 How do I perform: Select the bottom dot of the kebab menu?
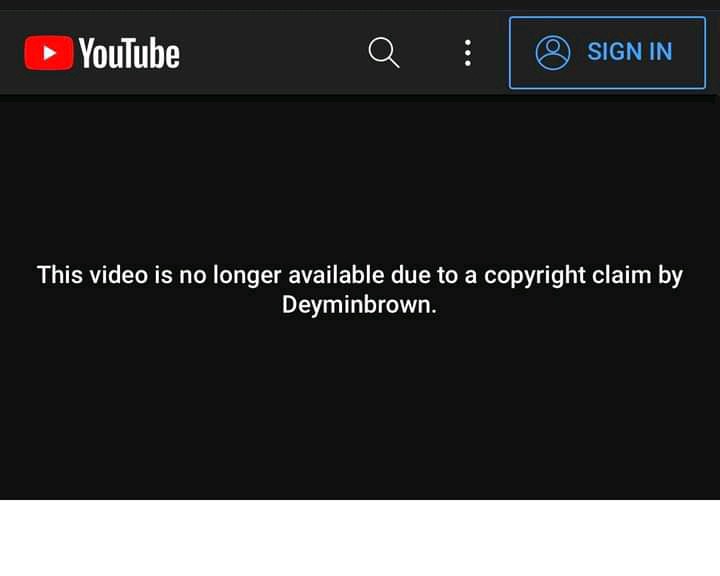pos(467,63)
